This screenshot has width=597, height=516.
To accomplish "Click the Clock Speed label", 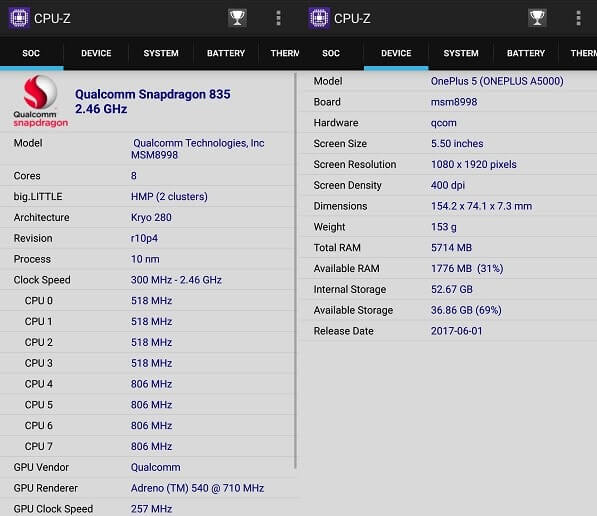I will 42,280.
